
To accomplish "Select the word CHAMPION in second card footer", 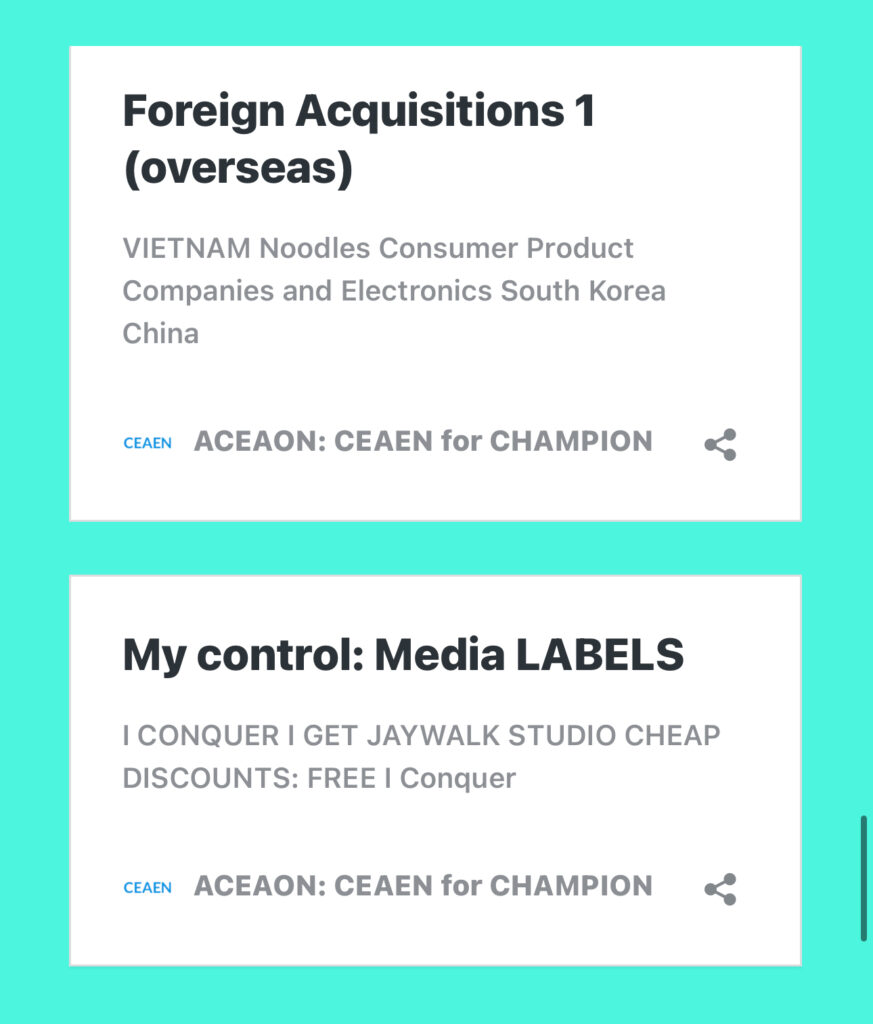I will pos(571,886).
